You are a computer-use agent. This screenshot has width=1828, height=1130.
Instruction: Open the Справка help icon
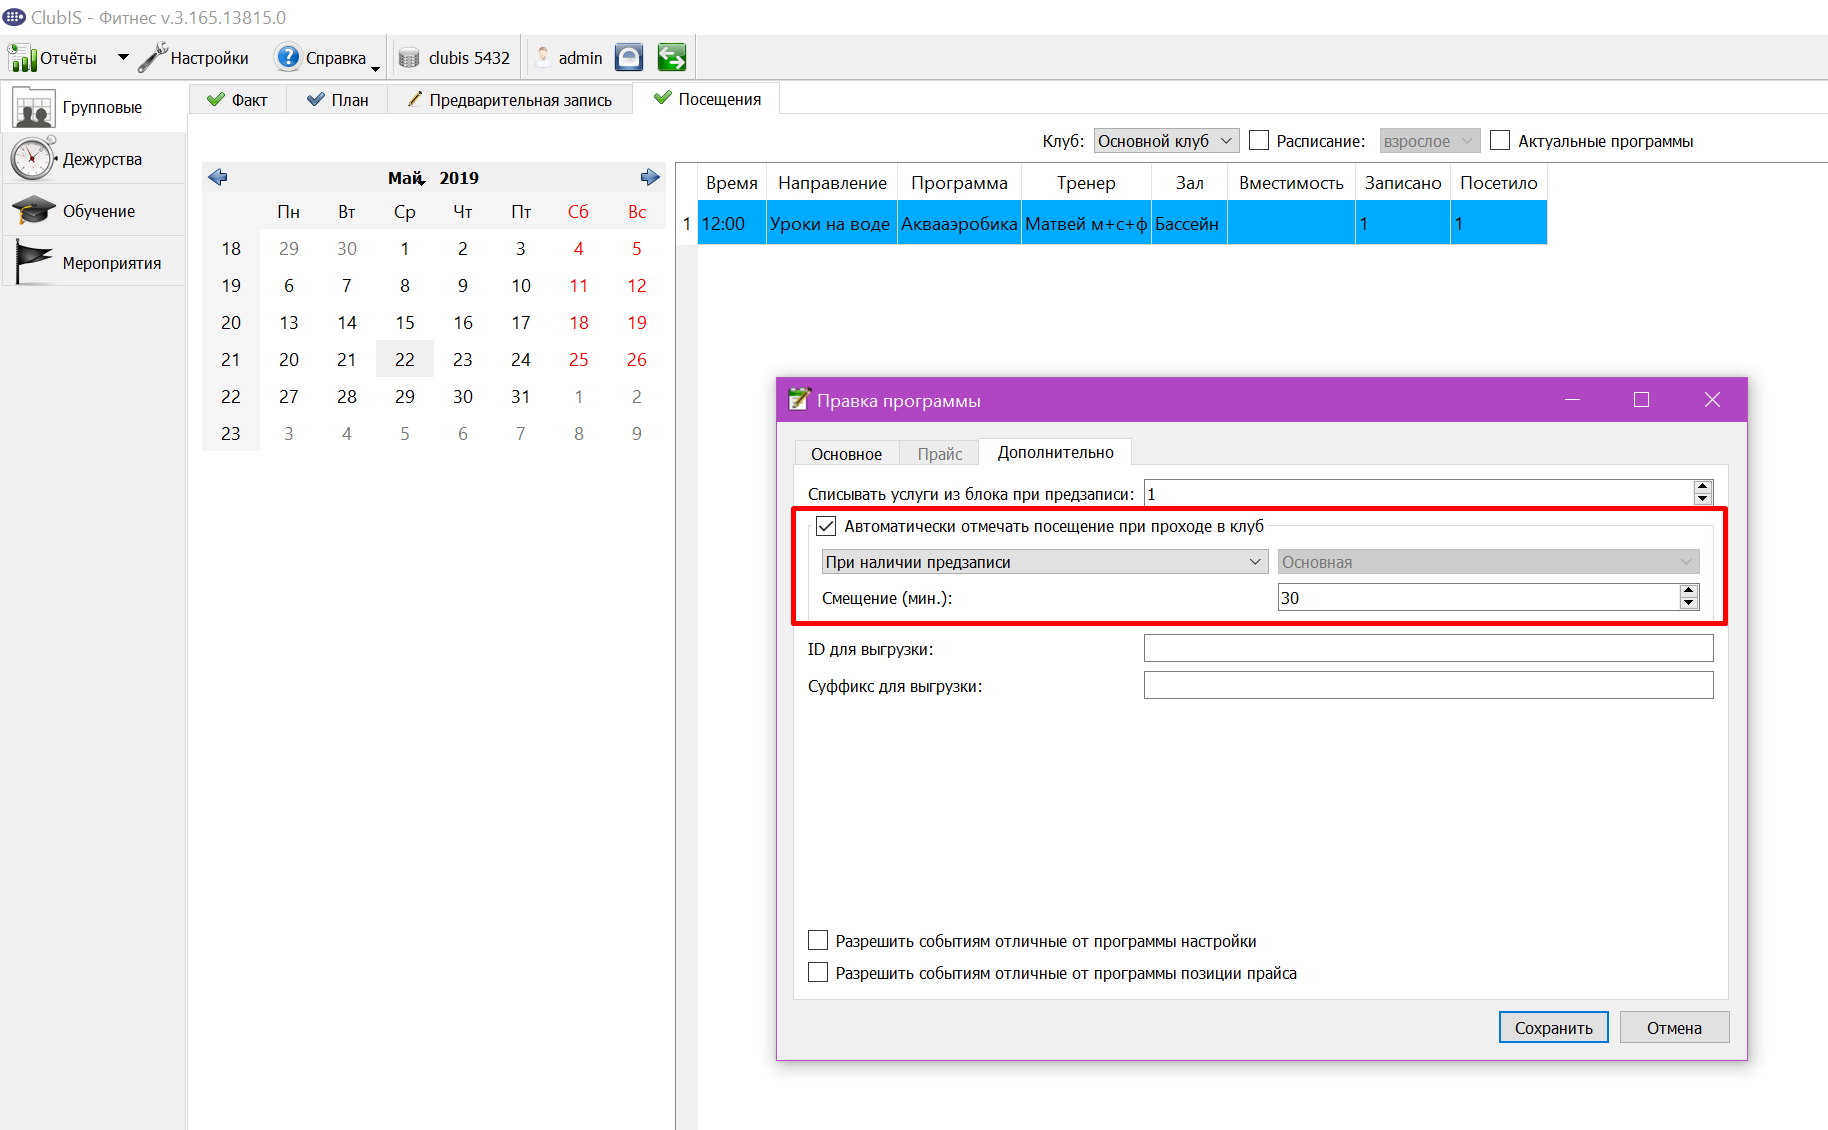pyautogui.click(x=288, y=57)
